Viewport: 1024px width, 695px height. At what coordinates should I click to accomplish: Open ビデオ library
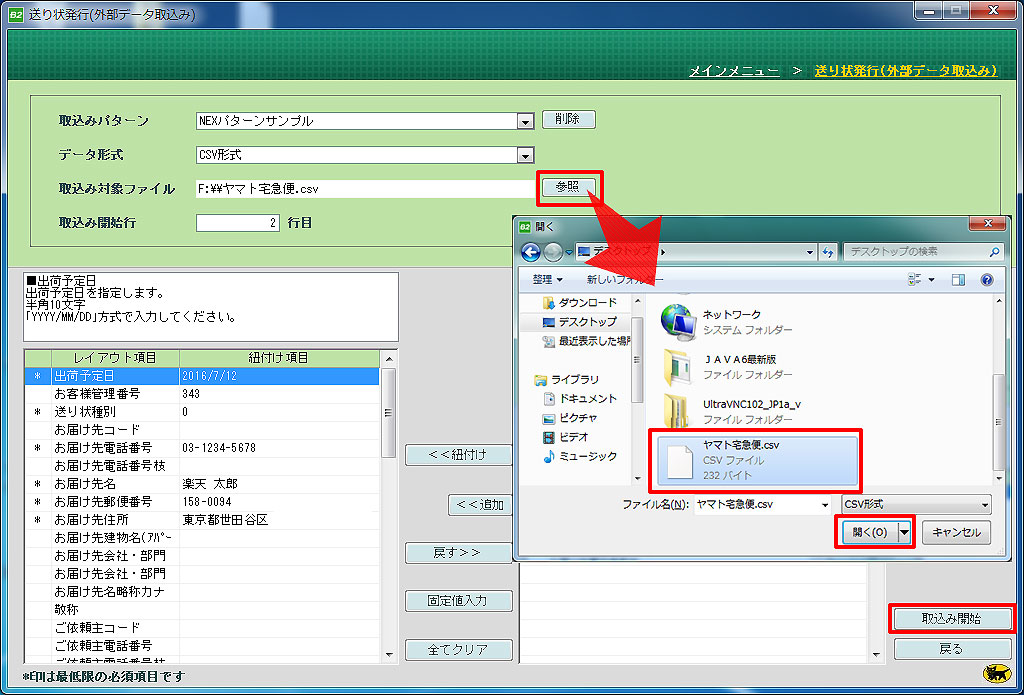tap(566, 437)
